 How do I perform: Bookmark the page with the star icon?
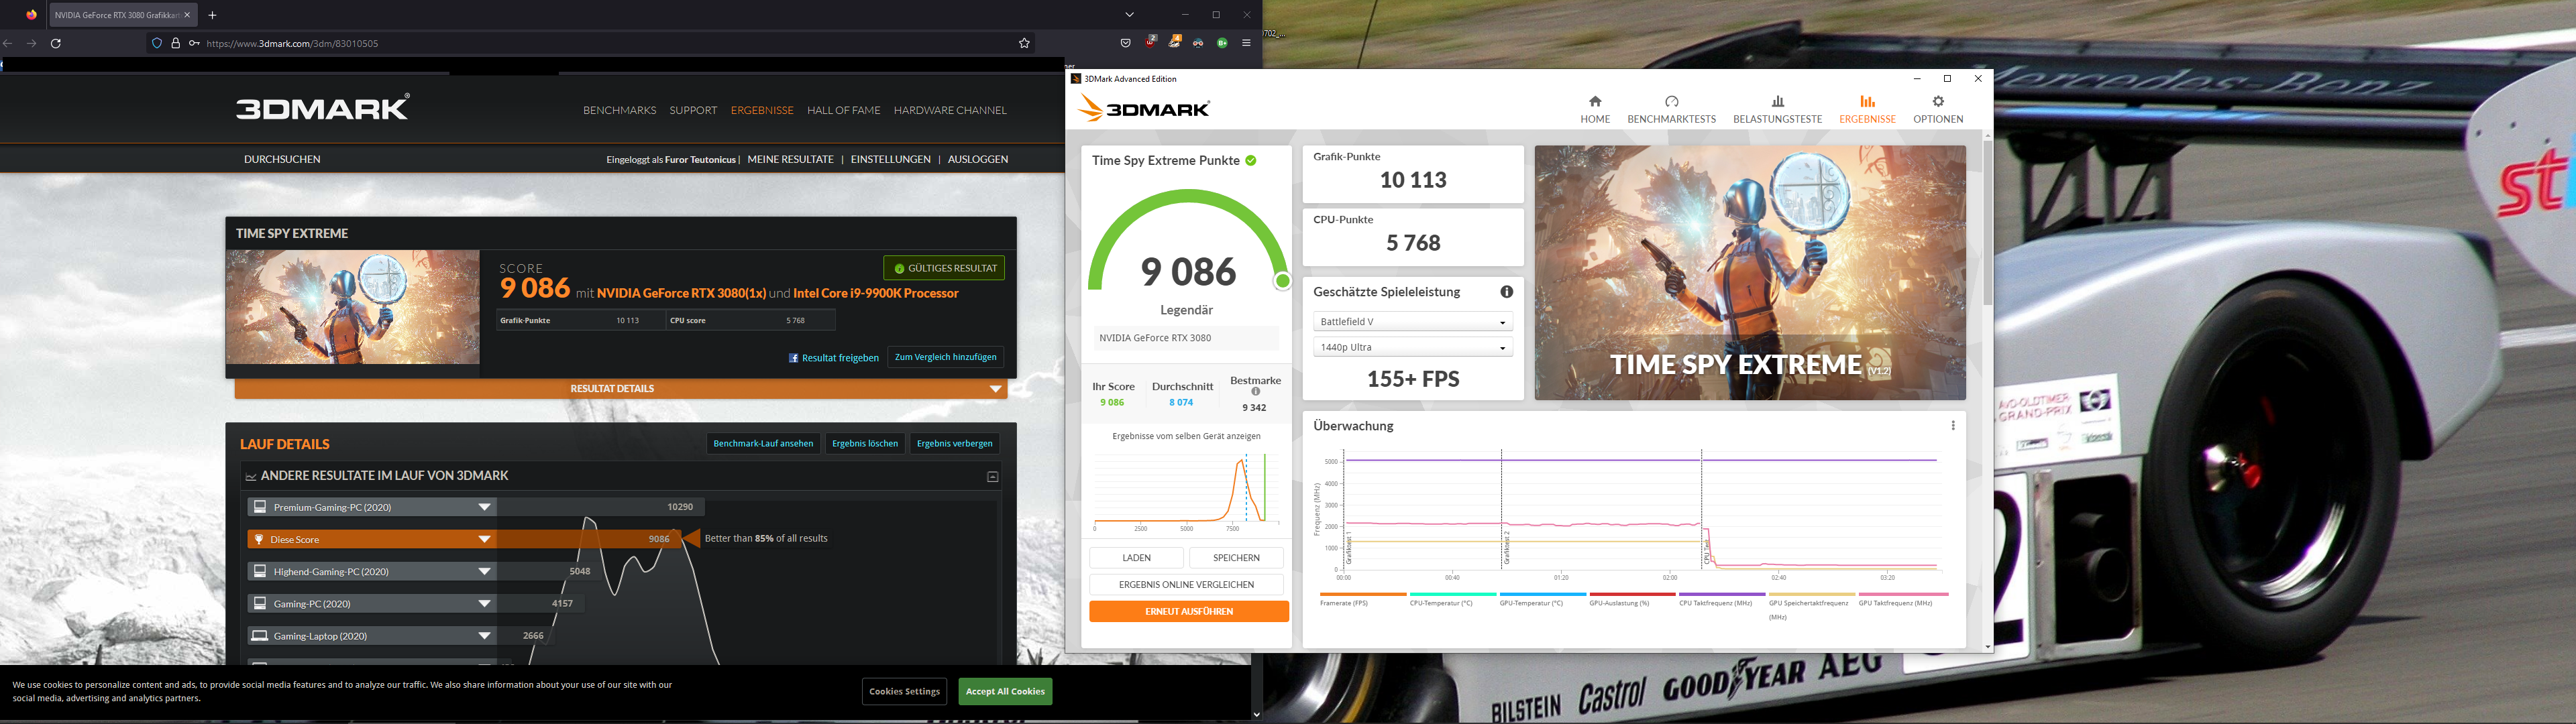pyautogui.click(x=1023, y=43)
